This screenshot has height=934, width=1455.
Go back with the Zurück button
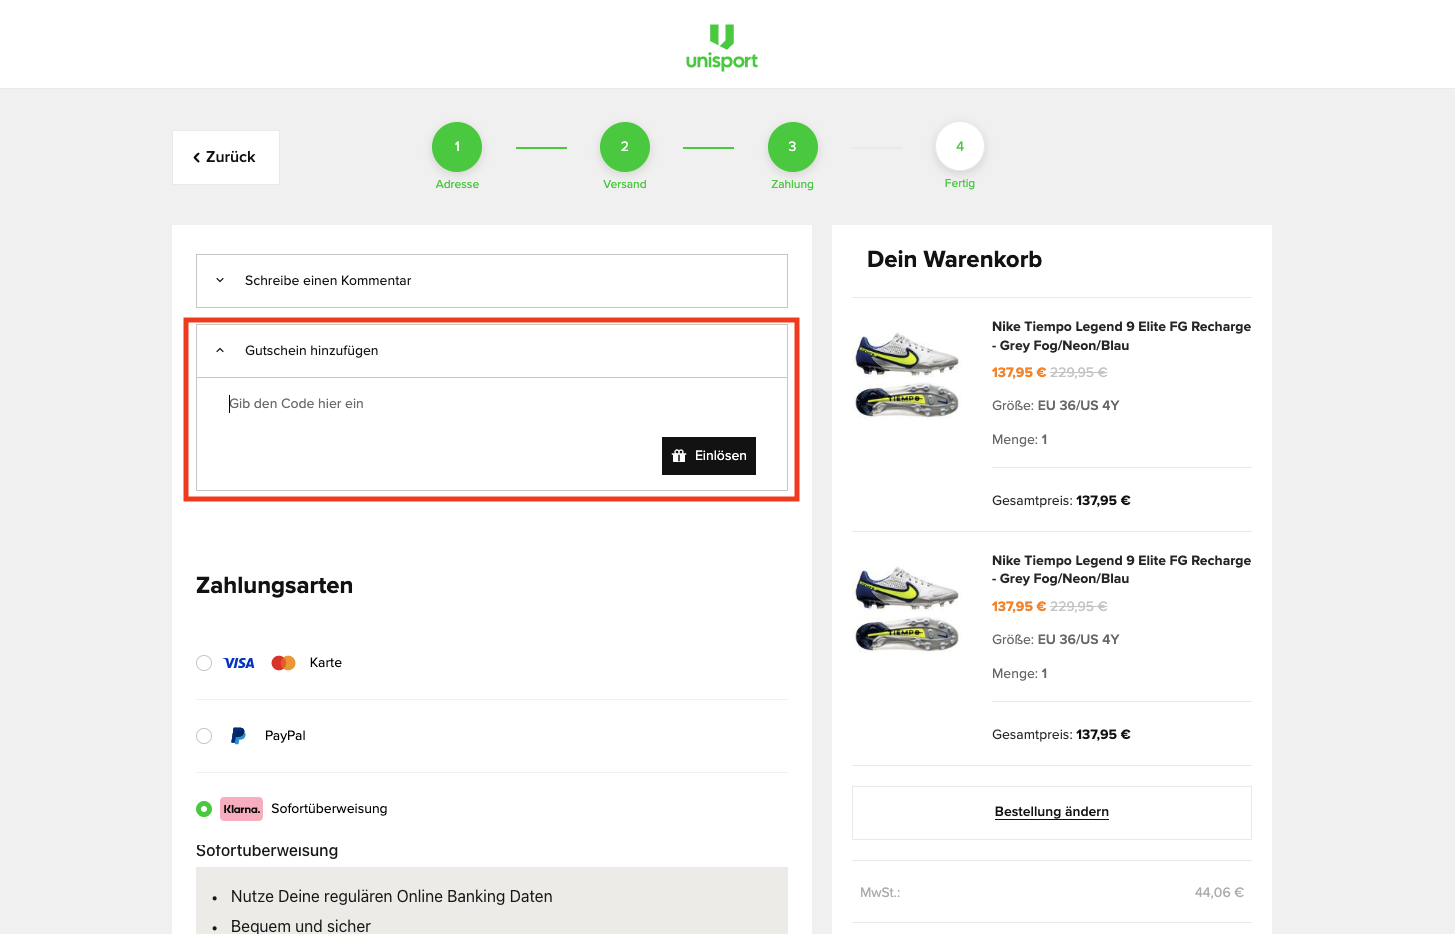[x=226, y=157]
